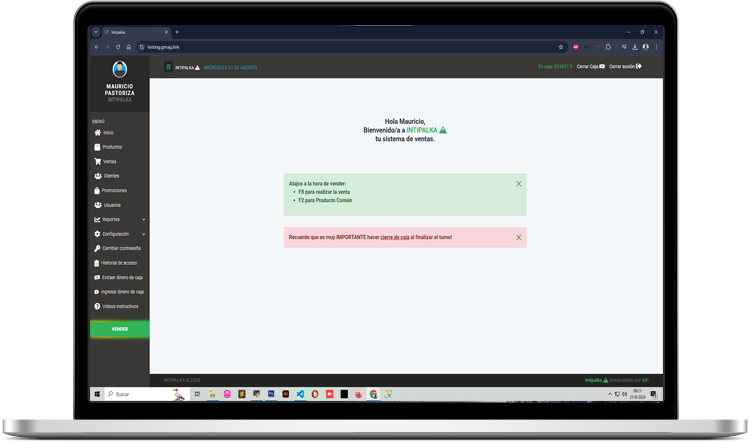Viewport: 749px width, 442px height.
Task: Select Extraer dinero de caja
Action: [122, 277]
